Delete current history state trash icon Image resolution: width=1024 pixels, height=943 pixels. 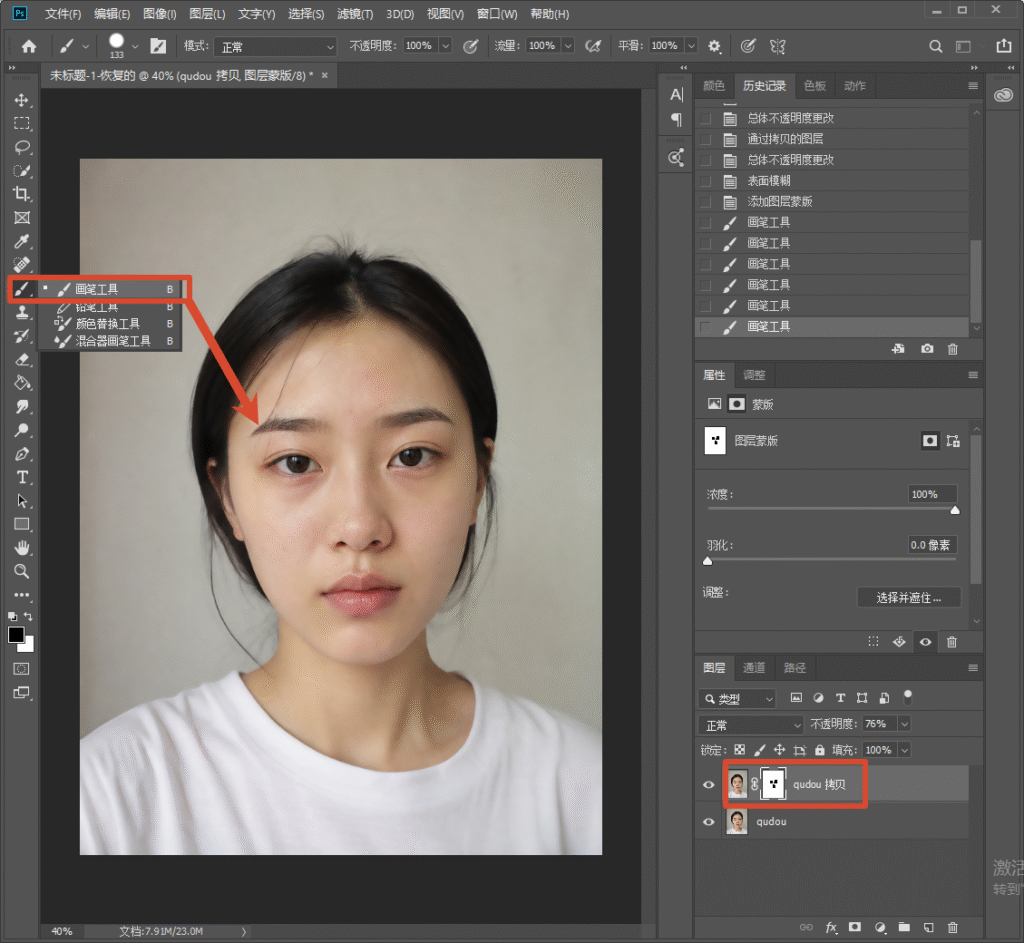pos(952,349)
